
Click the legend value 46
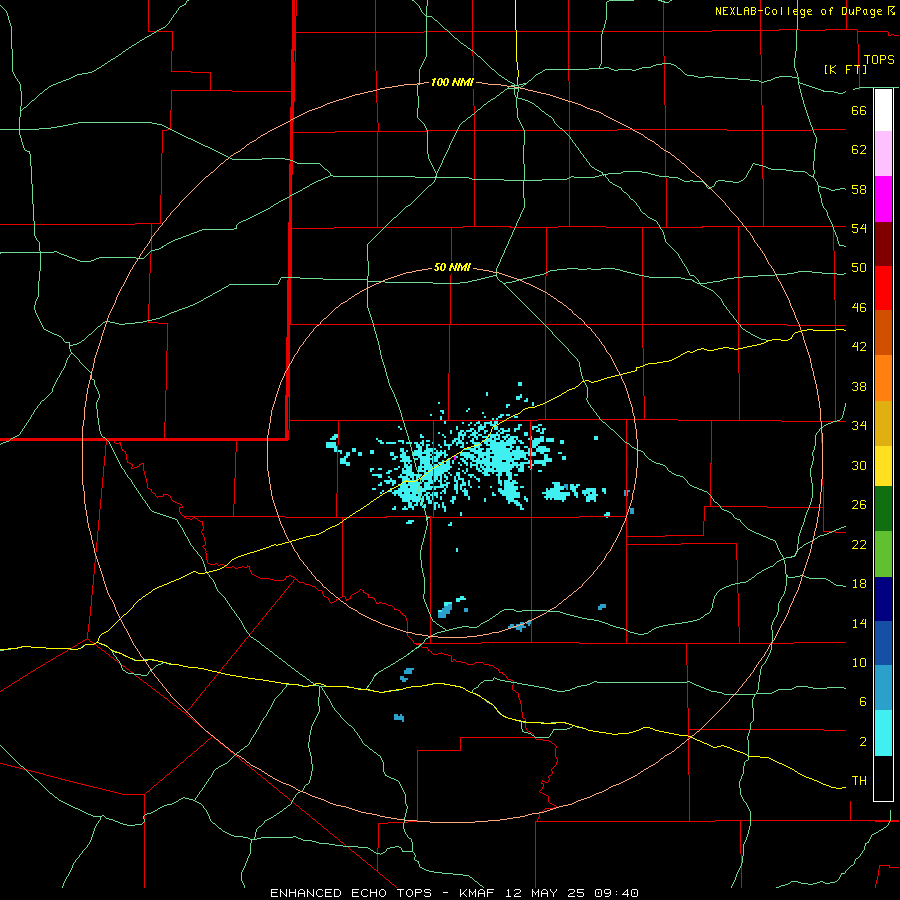[859, 308]
